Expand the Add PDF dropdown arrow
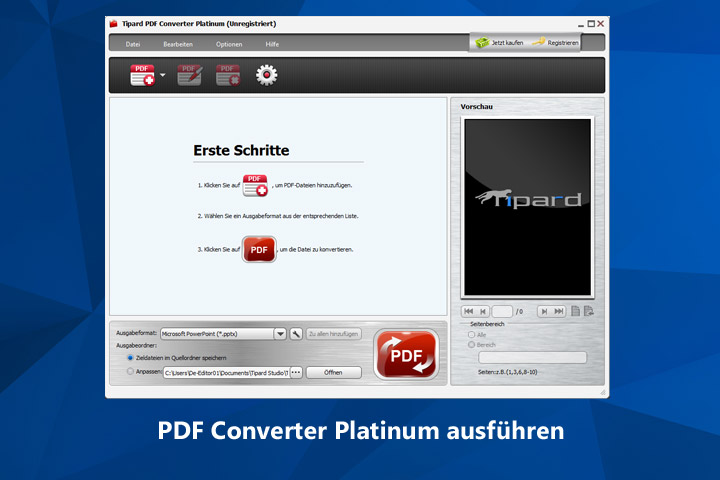The width and height of the screenshot is (720, 480). 163,75
